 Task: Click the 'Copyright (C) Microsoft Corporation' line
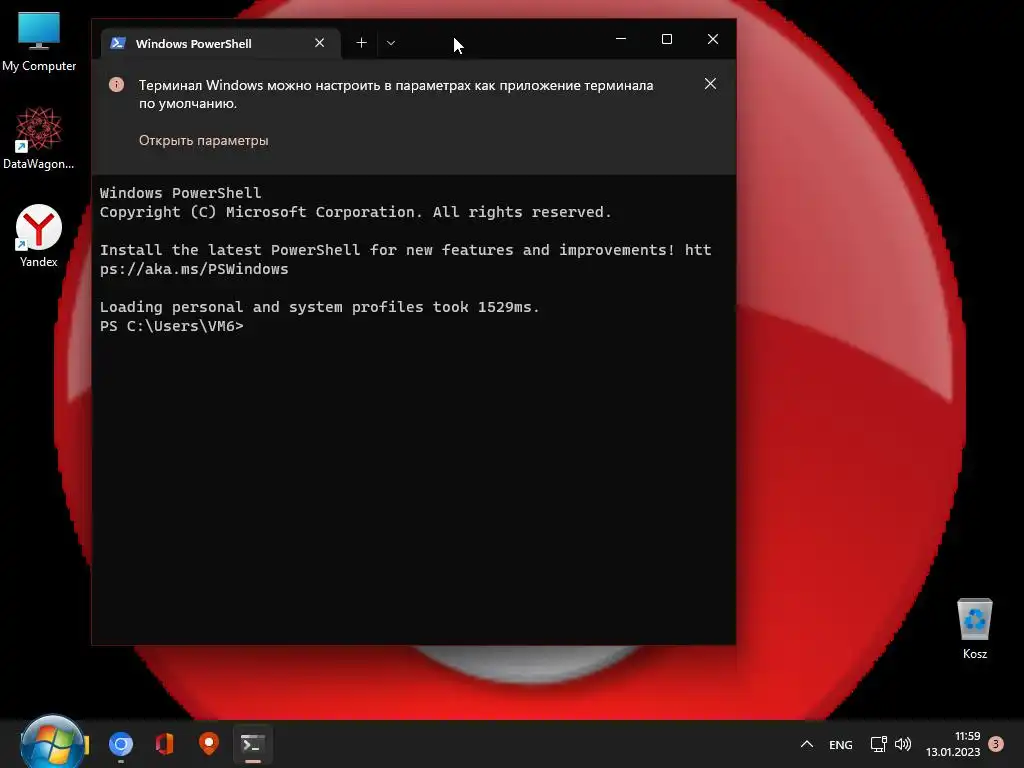(x=355, y=212)
